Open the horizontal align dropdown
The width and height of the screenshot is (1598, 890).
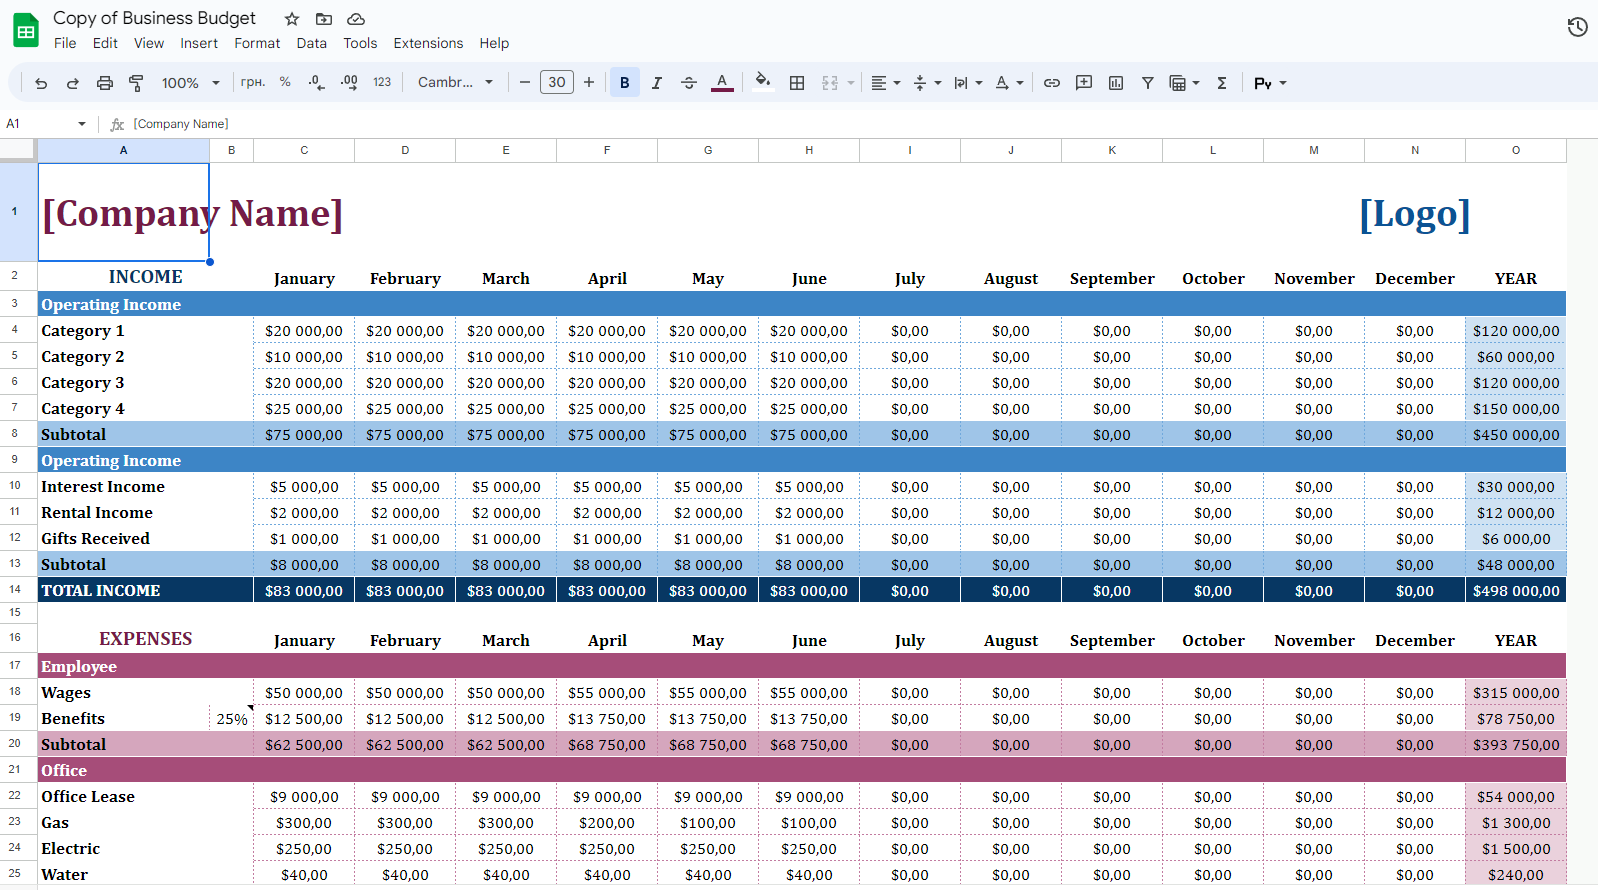885,83
